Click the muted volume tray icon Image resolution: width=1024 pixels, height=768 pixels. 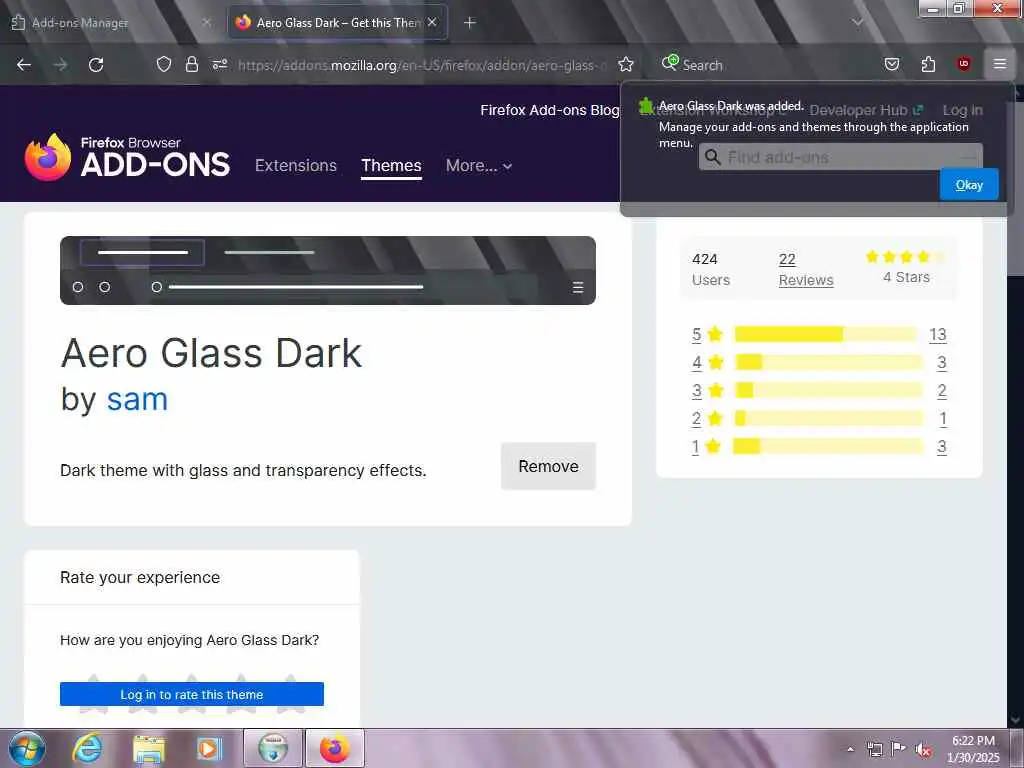[923, 749]
